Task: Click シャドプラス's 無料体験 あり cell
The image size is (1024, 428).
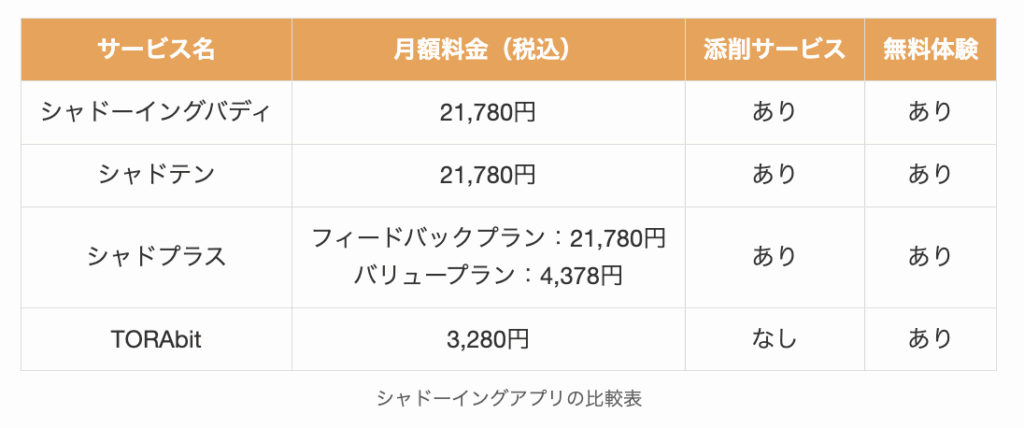Action: 930,257
